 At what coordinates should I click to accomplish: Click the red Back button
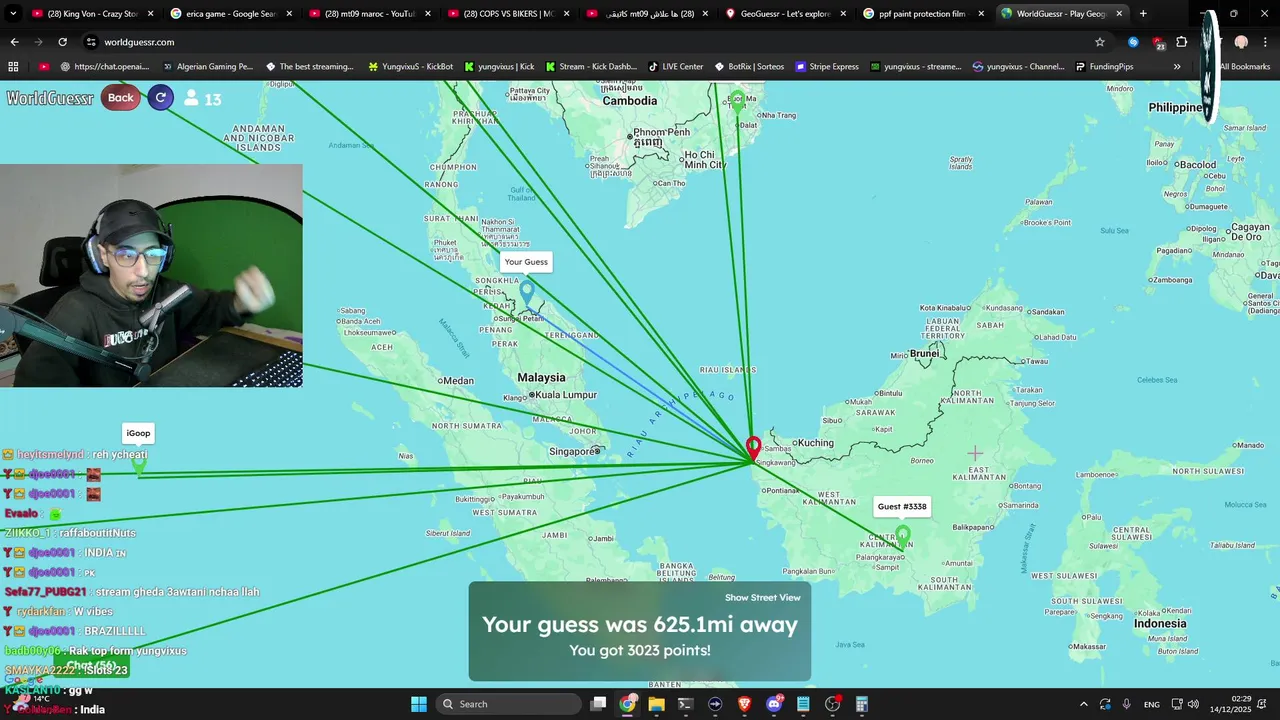pyautogui.click(x=121, y=97)
